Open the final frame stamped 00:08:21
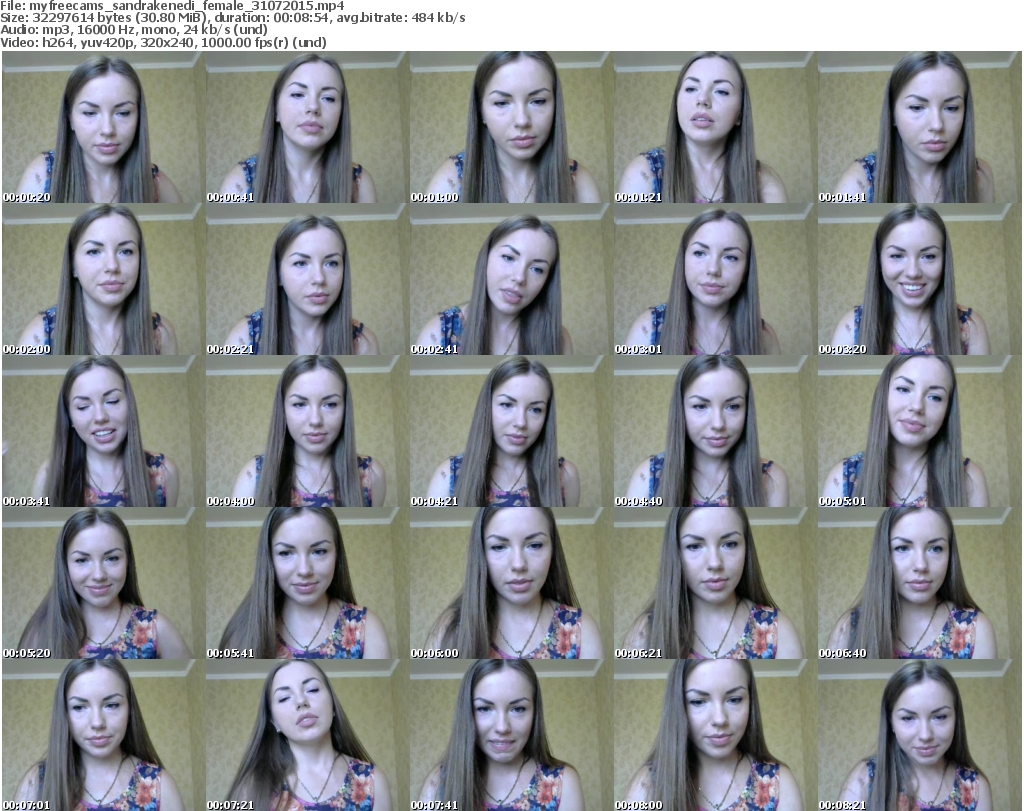The height and width of the screenshot is (811, 1024). [920, 735]
